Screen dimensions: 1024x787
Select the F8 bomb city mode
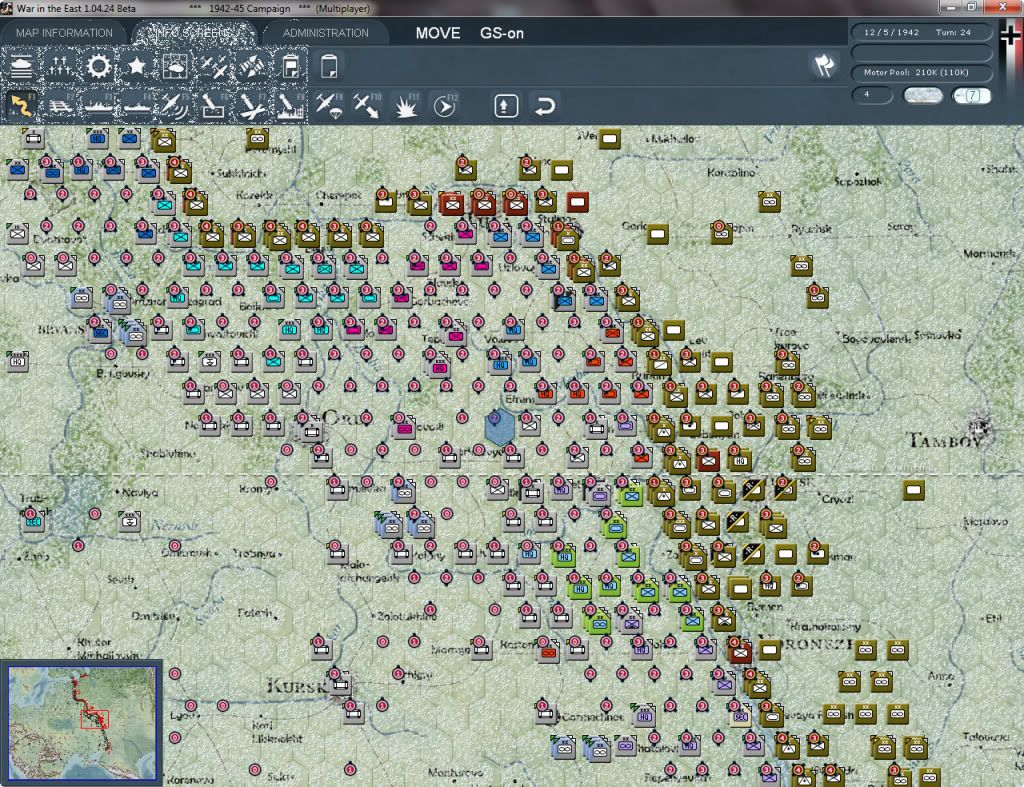click(290, 106)
